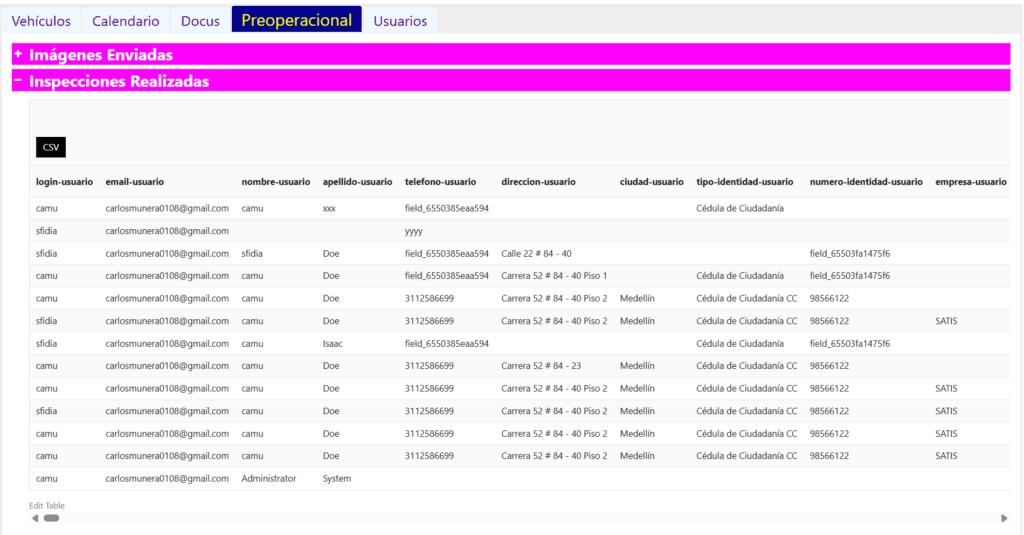
Task: Select the telefono cell reading 'yyyy'
Action: point(413,231)
